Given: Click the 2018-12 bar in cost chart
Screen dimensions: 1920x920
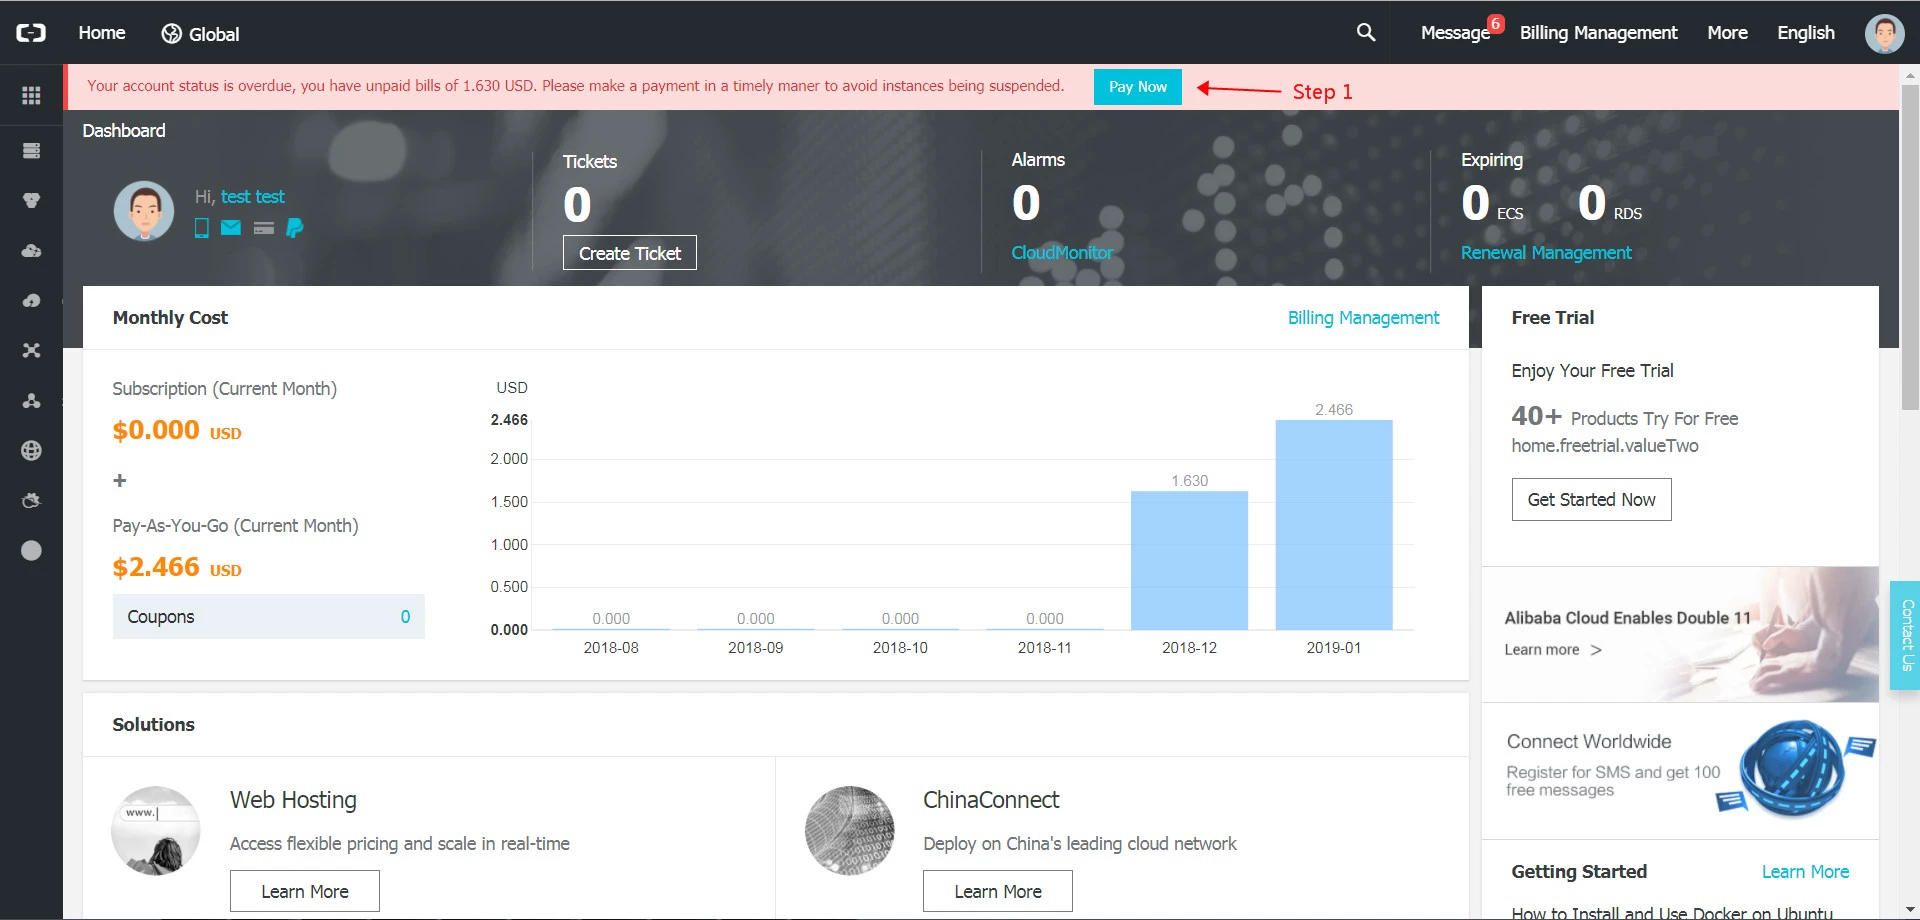Looking at the screenshot, I should (x=1189, y=560).
